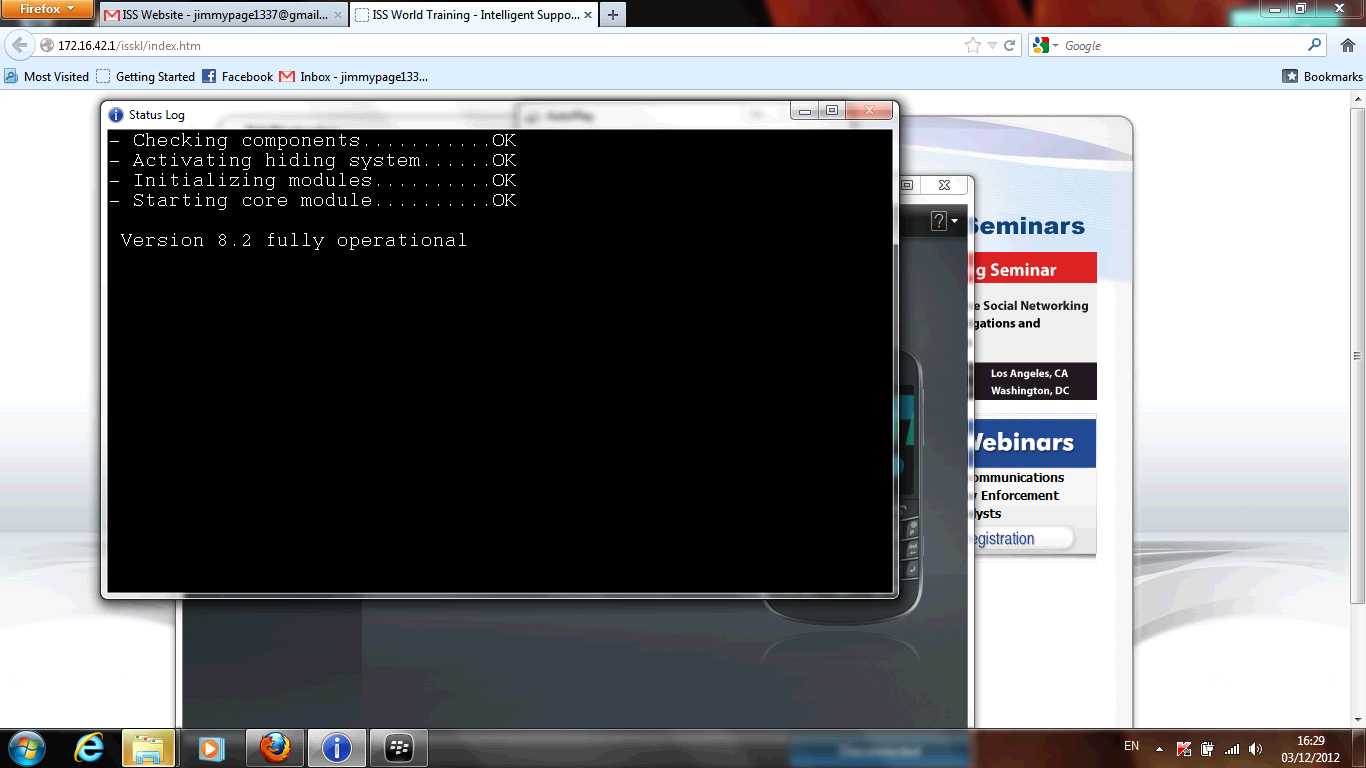Image resolution: width=1366 pixels, height=768 pixels.
Task: Open Windows Media Player from taskbar
Action: click(210, 747)
